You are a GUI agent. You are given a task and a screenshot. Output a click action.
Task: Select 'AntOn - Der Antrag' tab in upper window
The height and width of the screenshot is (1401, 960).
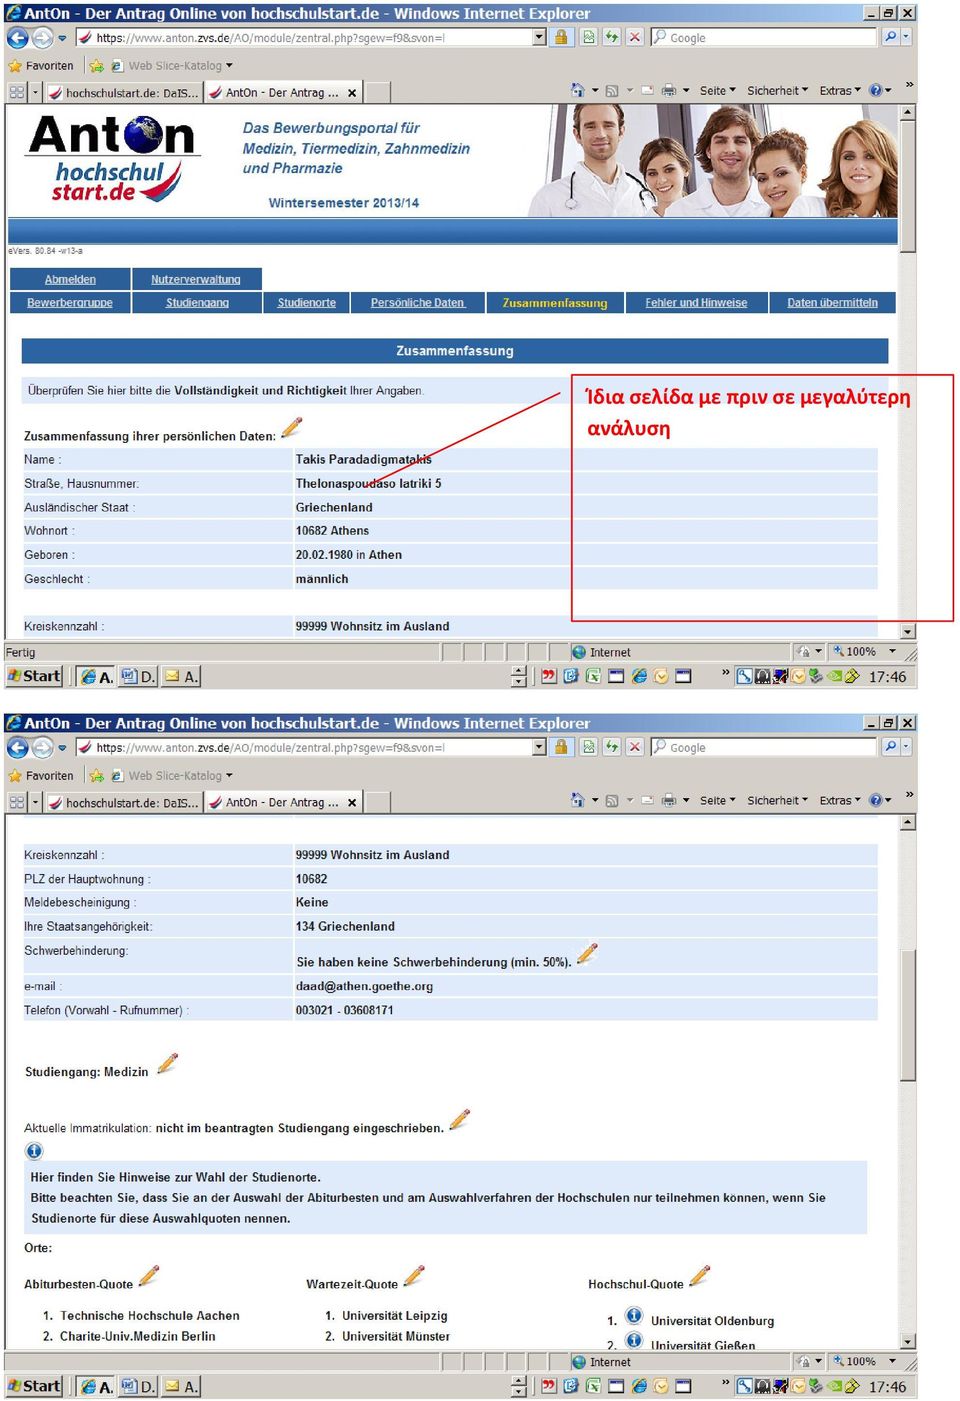pos(283,93)
